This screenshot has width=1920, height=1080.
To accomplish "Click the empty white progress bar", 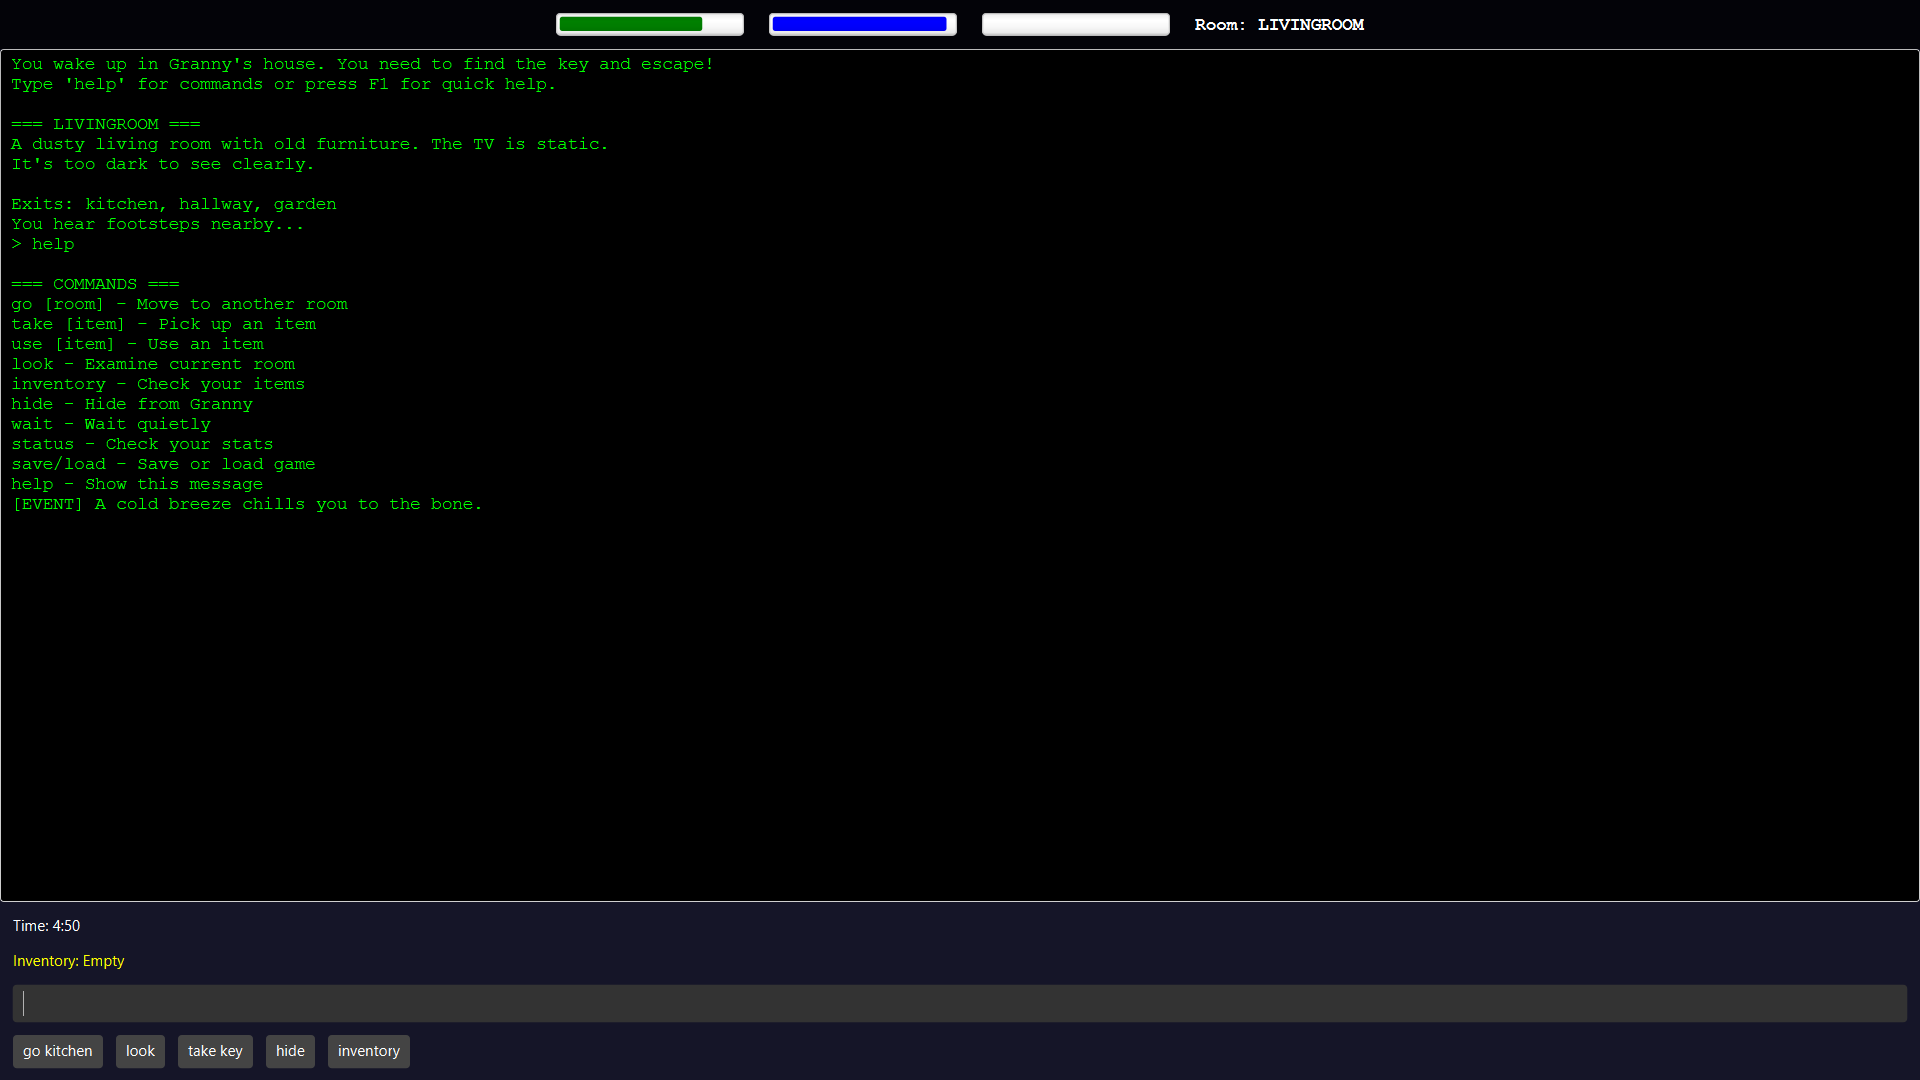I will point(1075,24).
